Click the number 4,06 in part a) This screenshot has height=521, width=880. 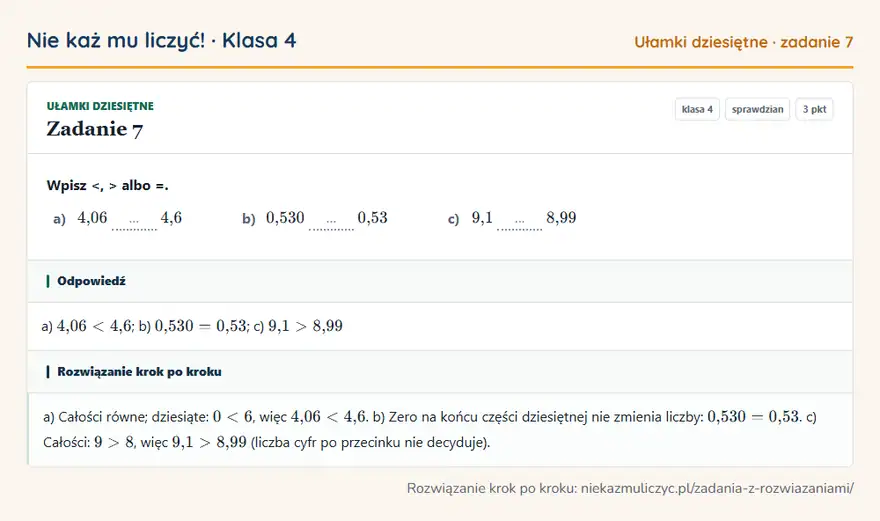pyautogui.click(x=92, y=218)
